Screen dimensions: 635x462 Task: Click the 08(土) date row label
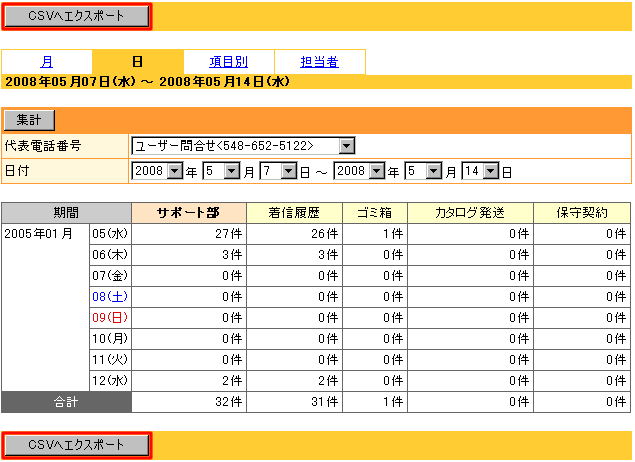click(x=110, y=297)
